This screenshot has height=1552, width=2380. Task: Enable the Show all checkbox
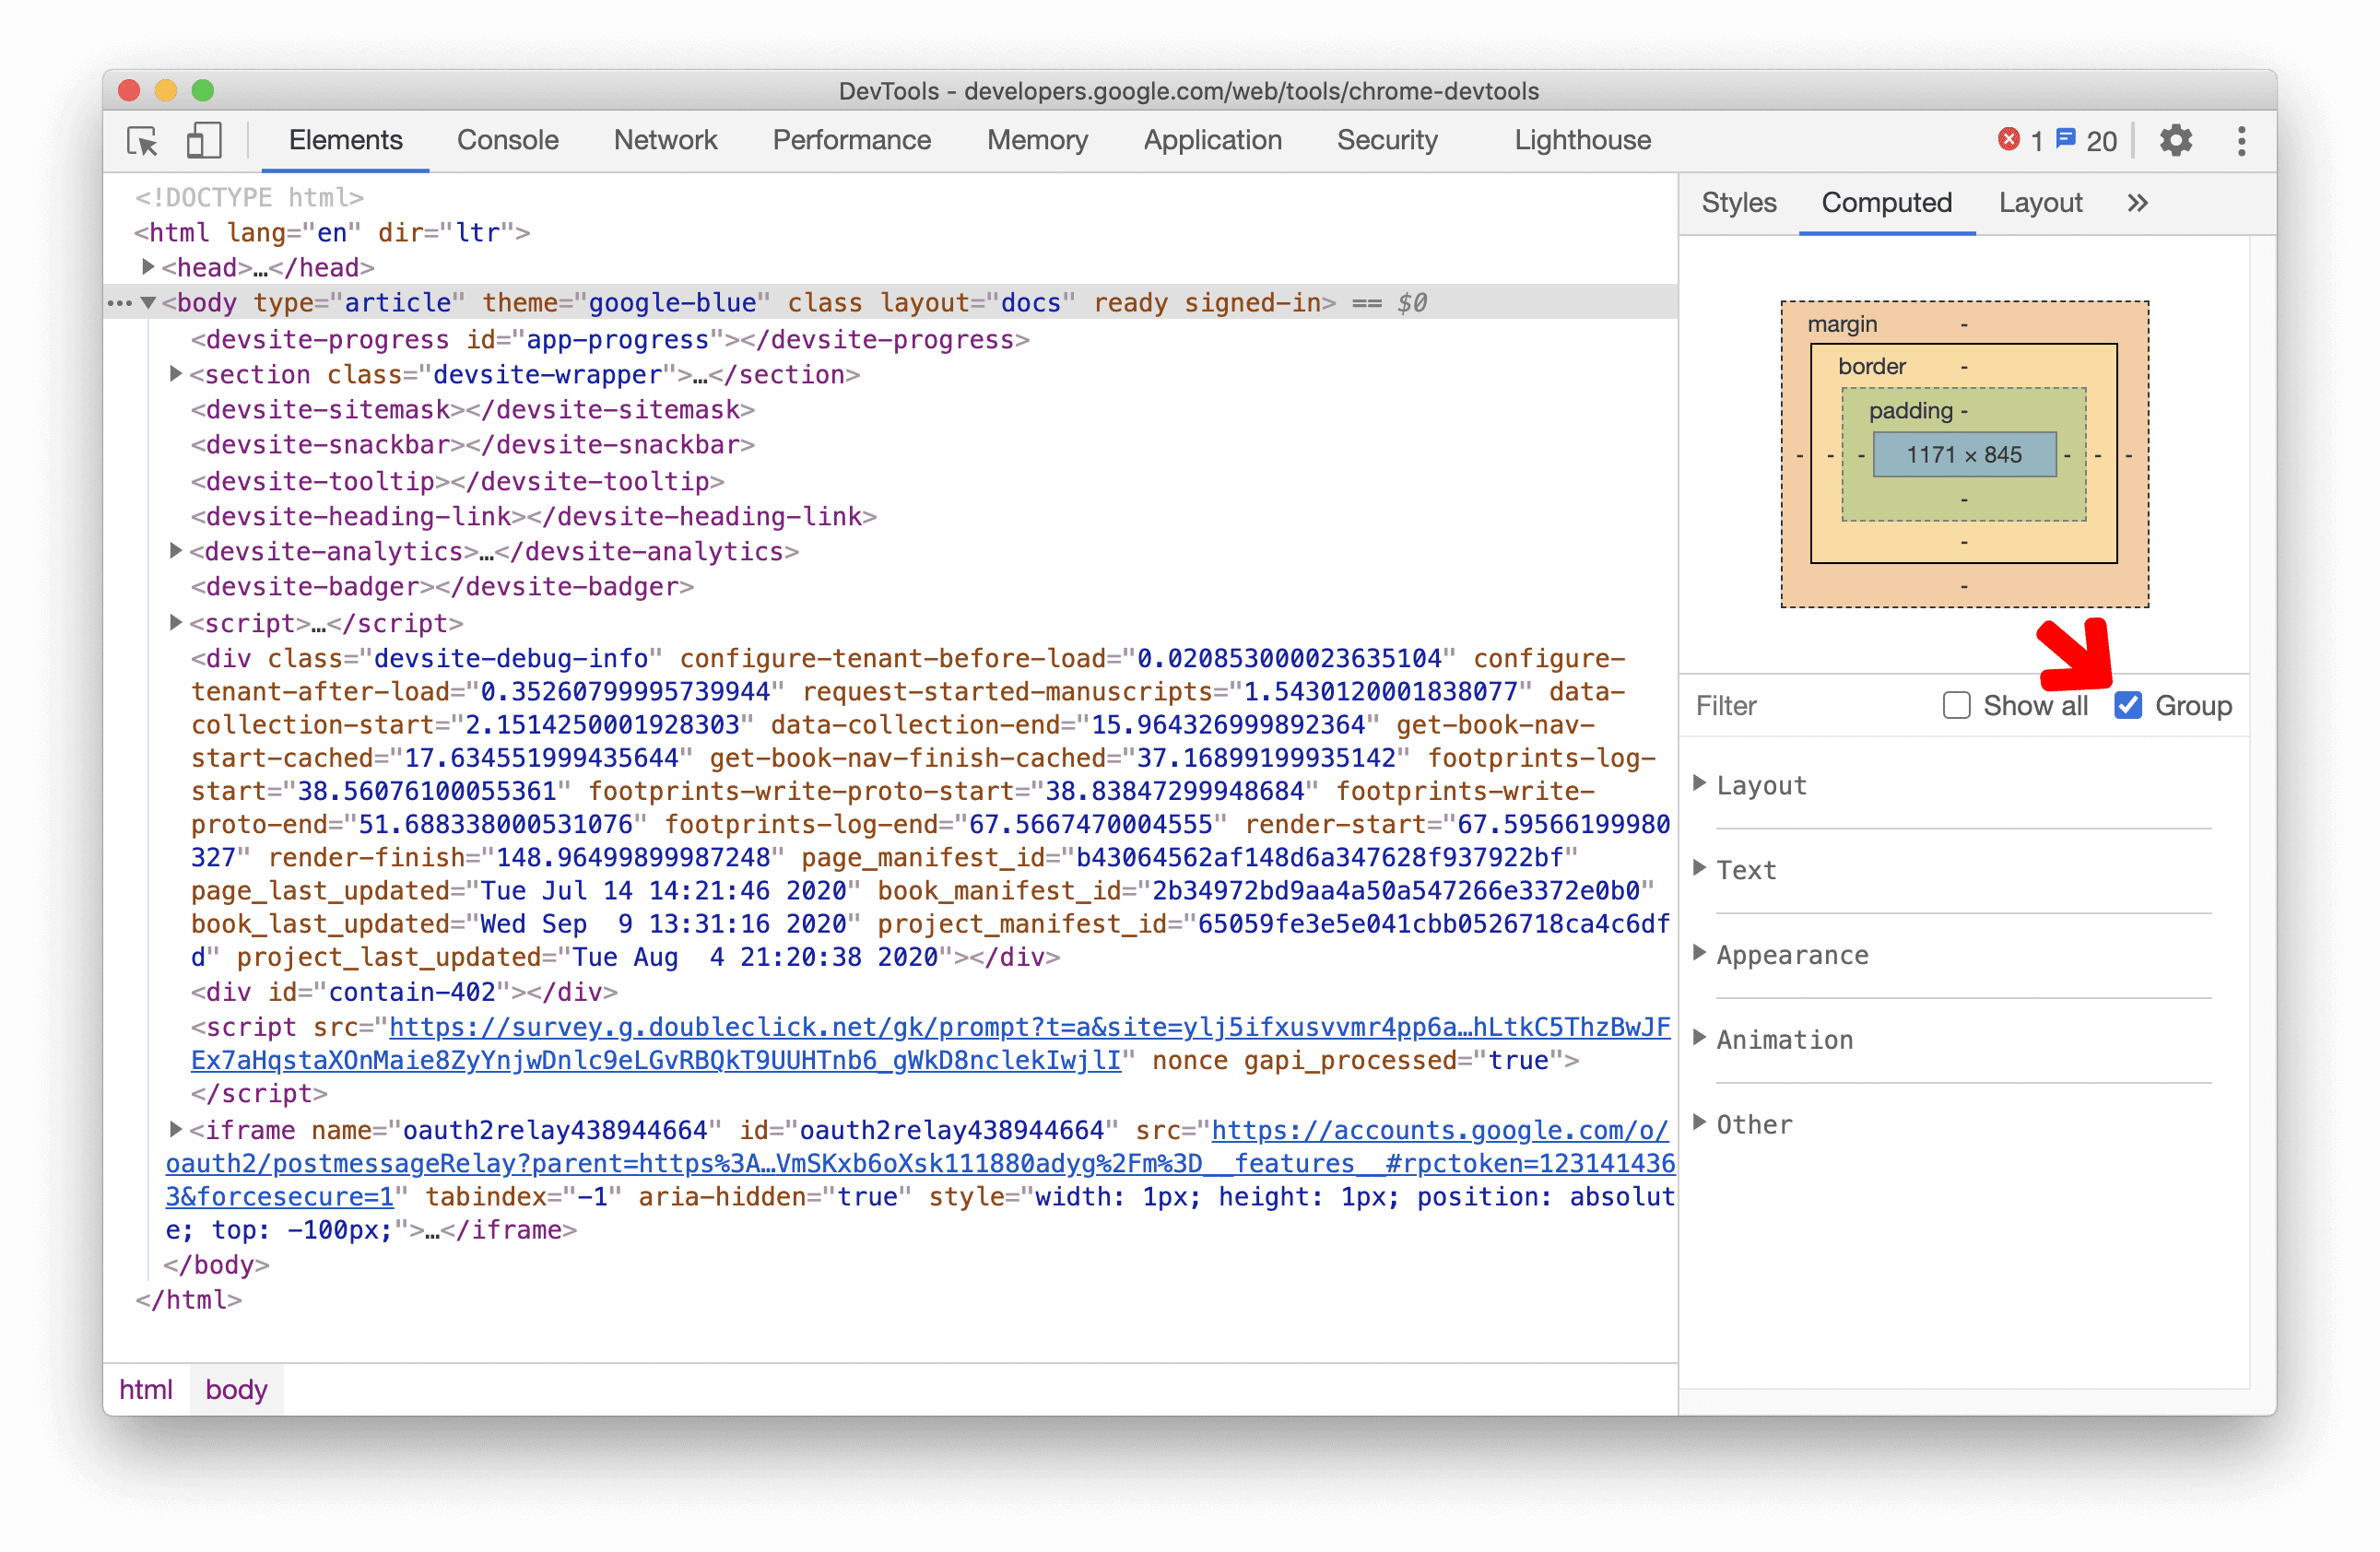[x=1955, y=704]
